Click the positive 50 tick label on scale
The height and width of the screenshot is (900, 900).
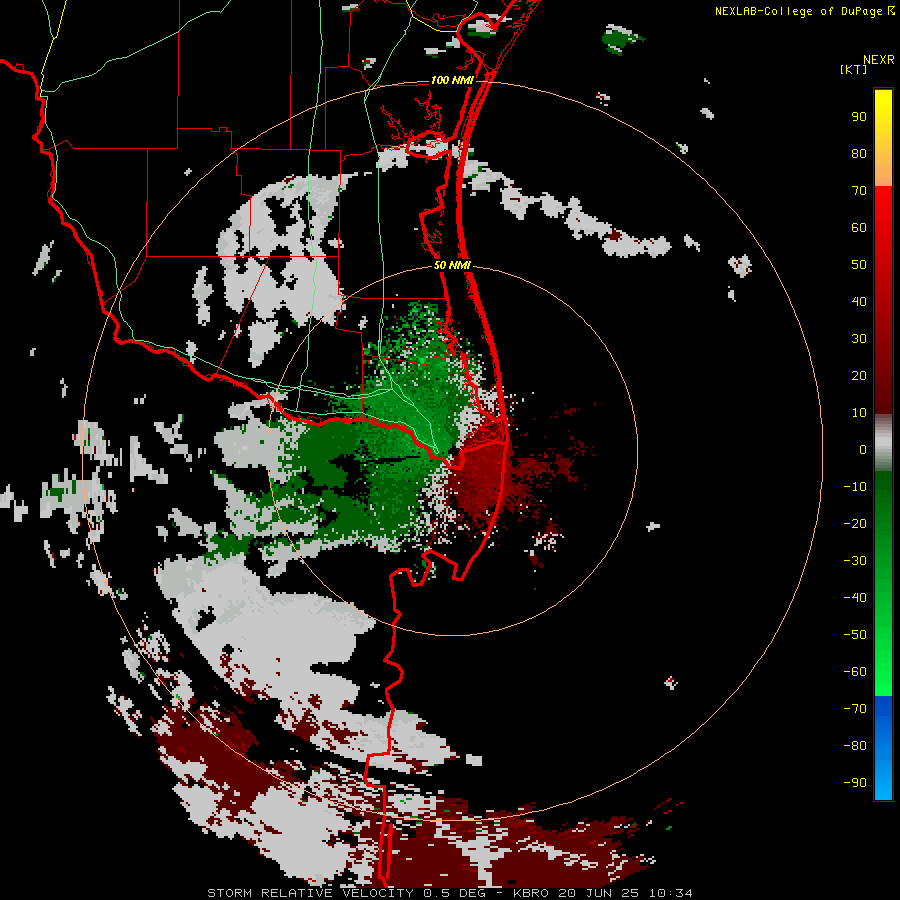tap(859, 265)
